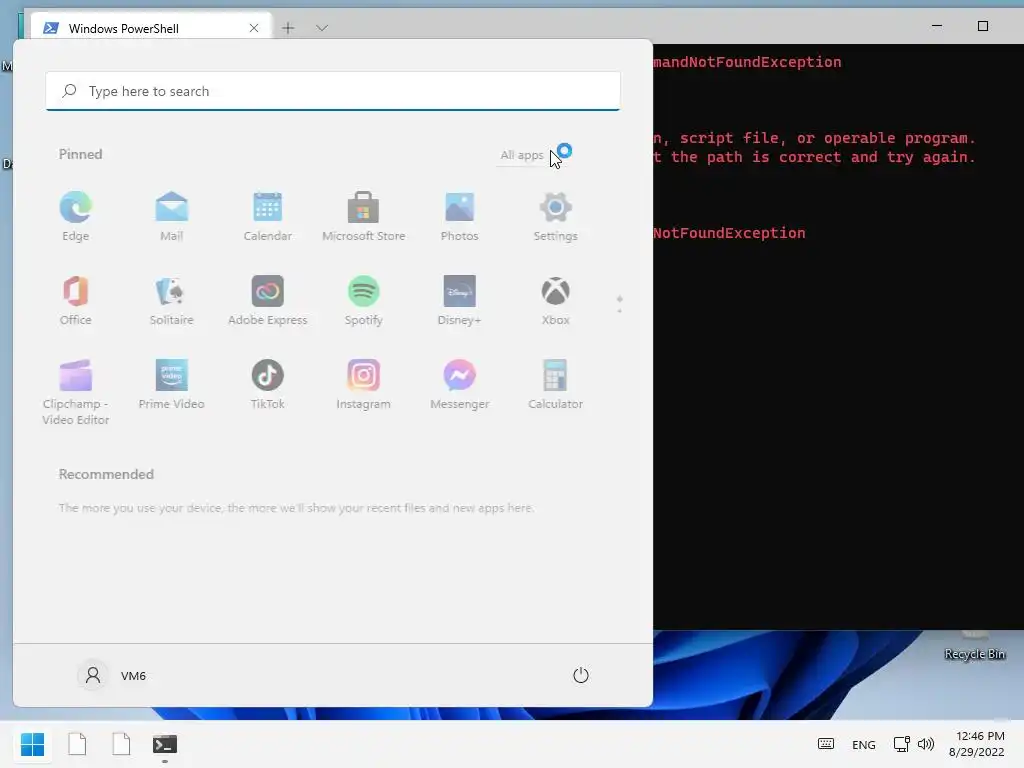Screen dimensions: 1024x768
Task: Click the 'Pinned' heading in Start menu
Action: click(80, 154)
